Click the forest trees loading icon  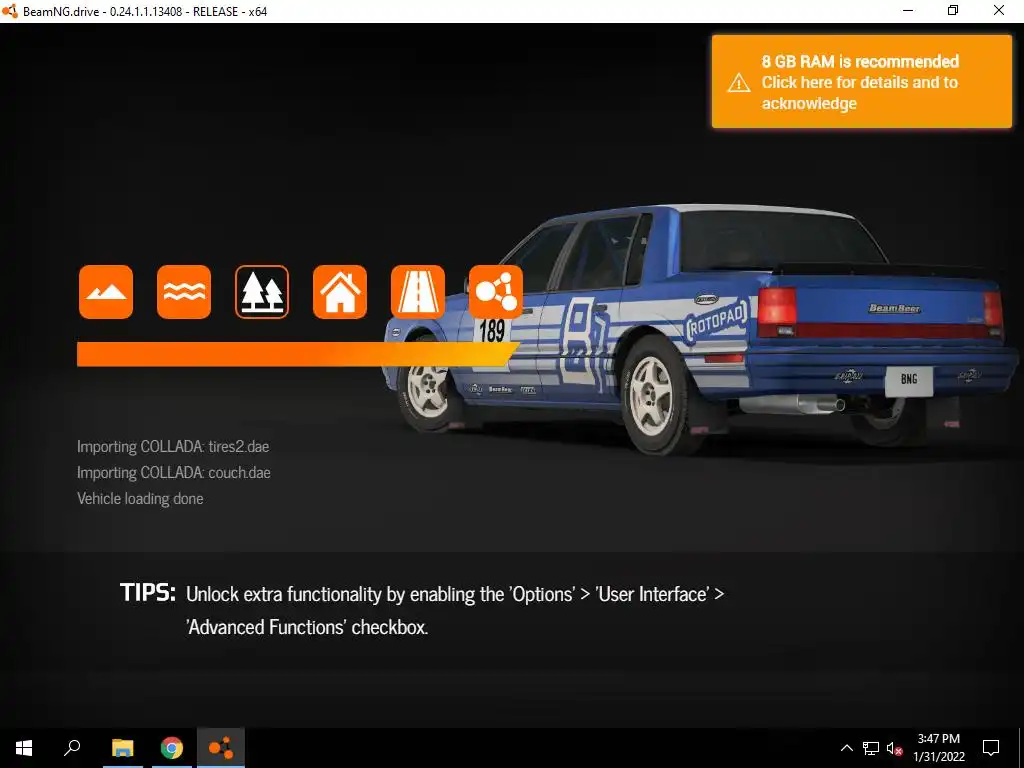click(262, 292)
